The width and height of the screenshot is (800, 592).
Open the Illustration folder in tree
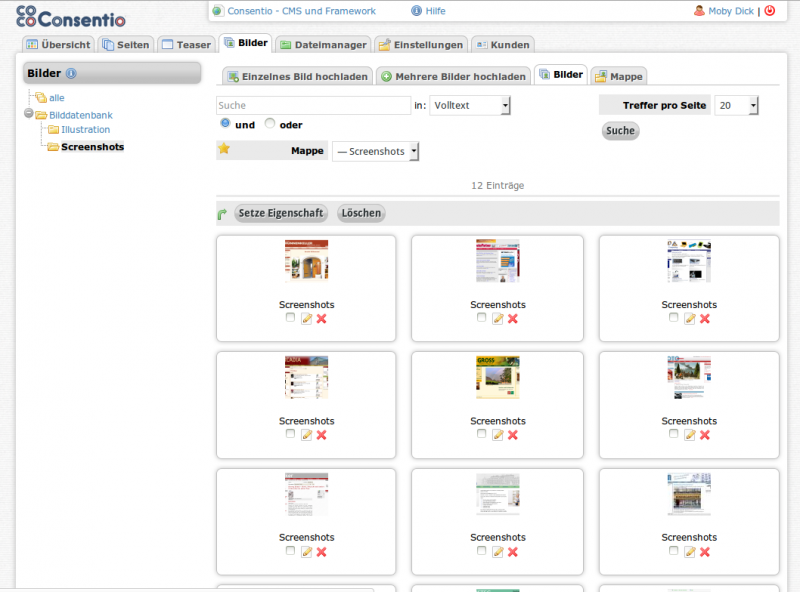click(85, 129)
